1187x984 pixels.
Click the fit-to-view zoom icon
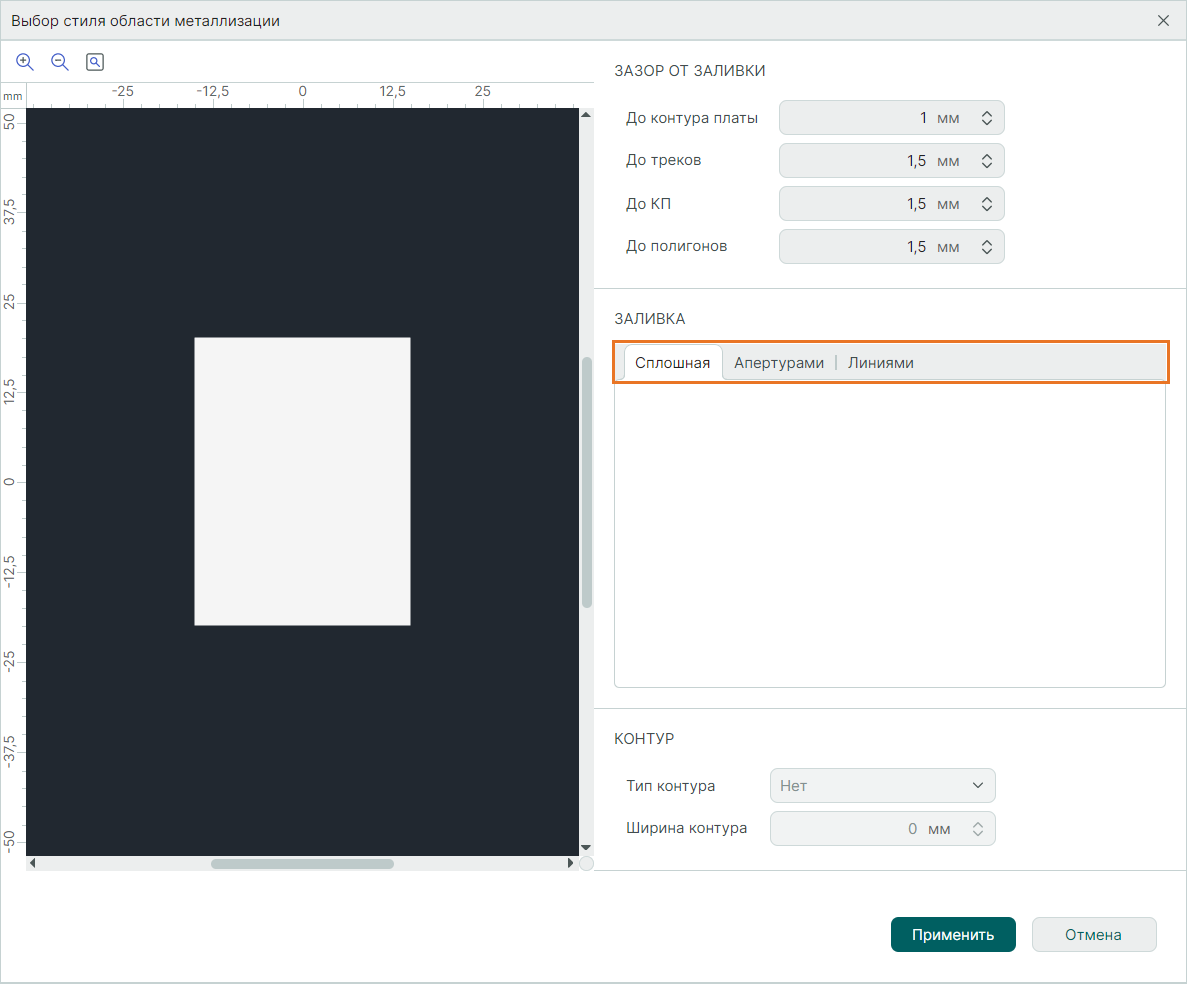click(x=95, y=62)
